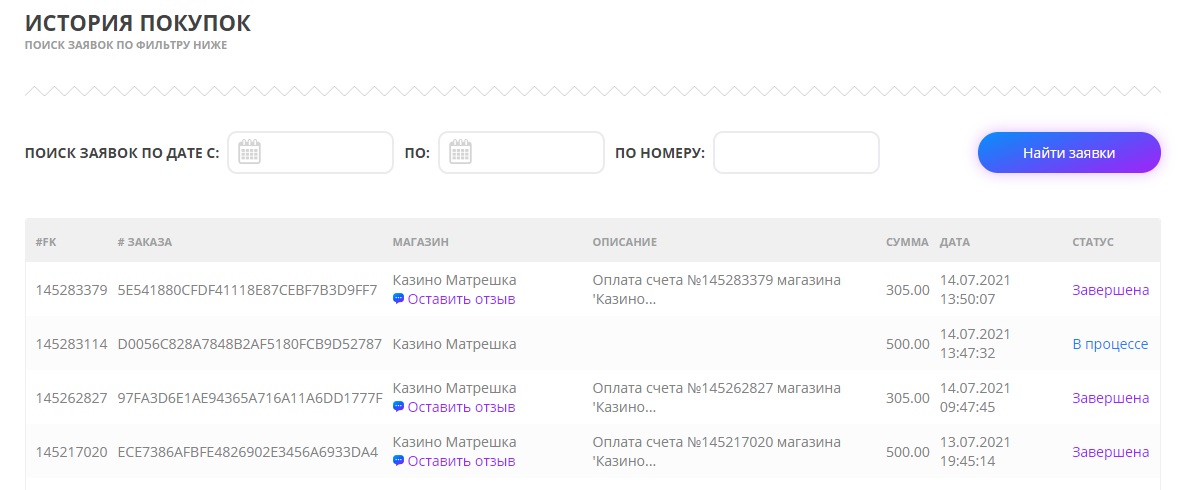Click the 'В процессе' status of order 145283114
The width and height of the screenshot is (1179, 490).
(x=1110, y=344)
